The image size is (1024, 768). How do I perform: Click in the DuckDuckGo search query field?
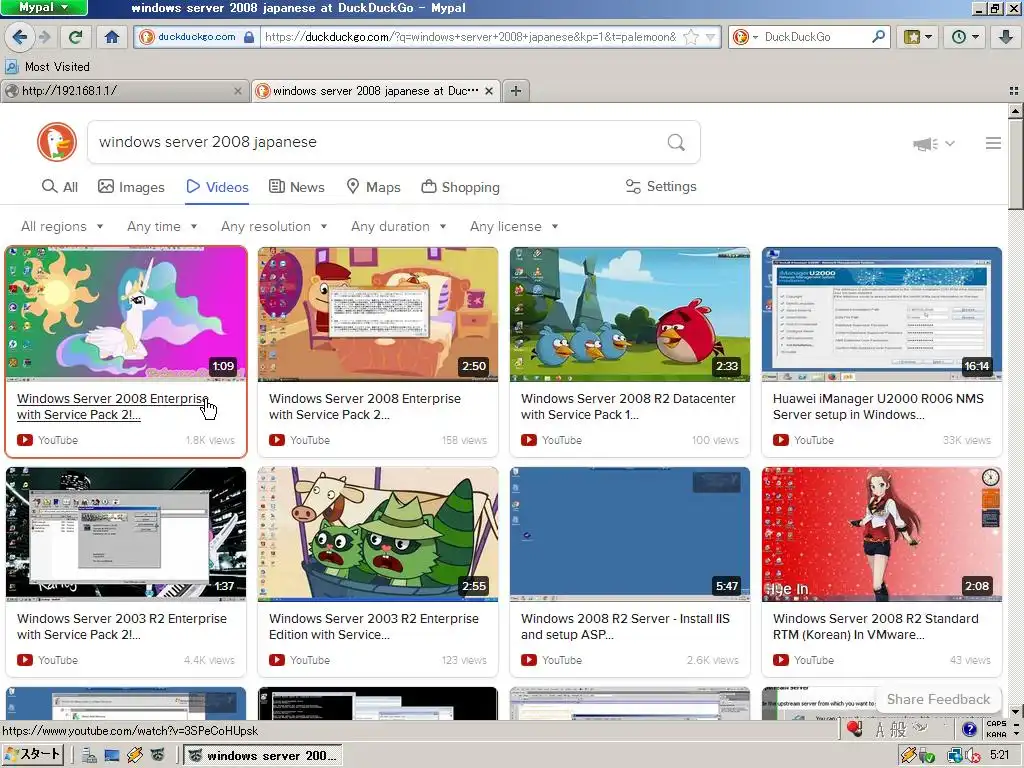tap(379, 142)
